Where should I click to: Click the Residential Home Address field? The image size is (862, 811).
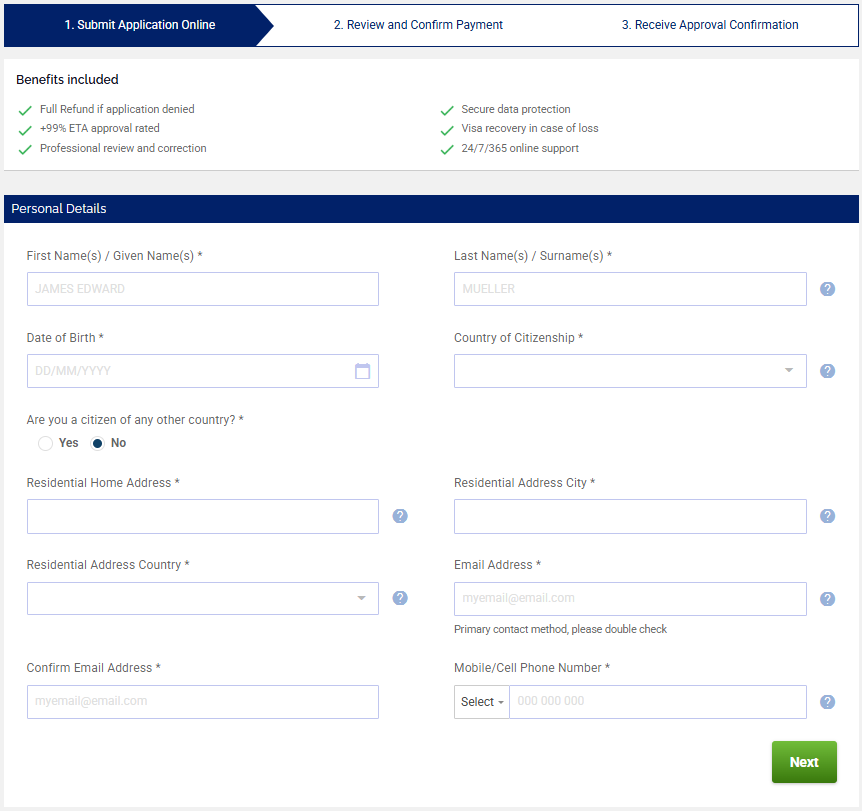tap(203, 516)
